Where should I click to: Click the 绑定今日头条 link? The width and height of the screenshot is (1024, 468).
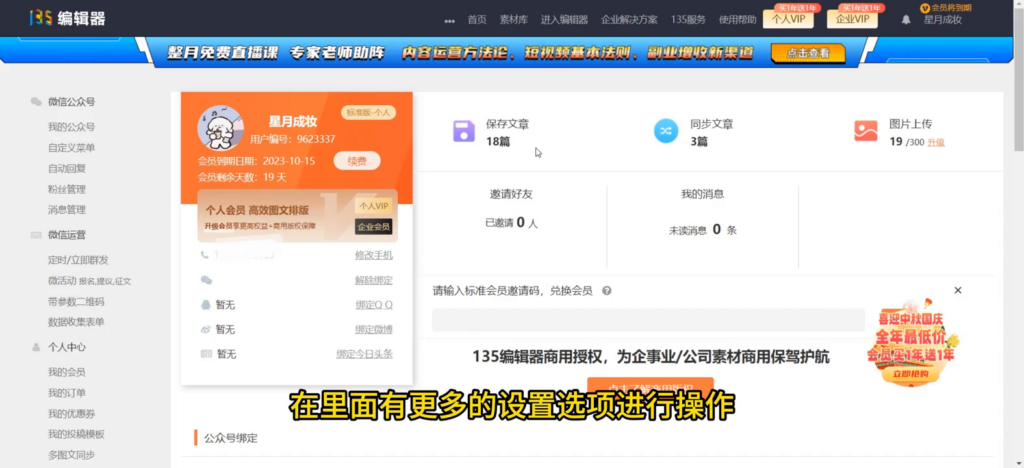pyautogui.click(x=364, y=354)
